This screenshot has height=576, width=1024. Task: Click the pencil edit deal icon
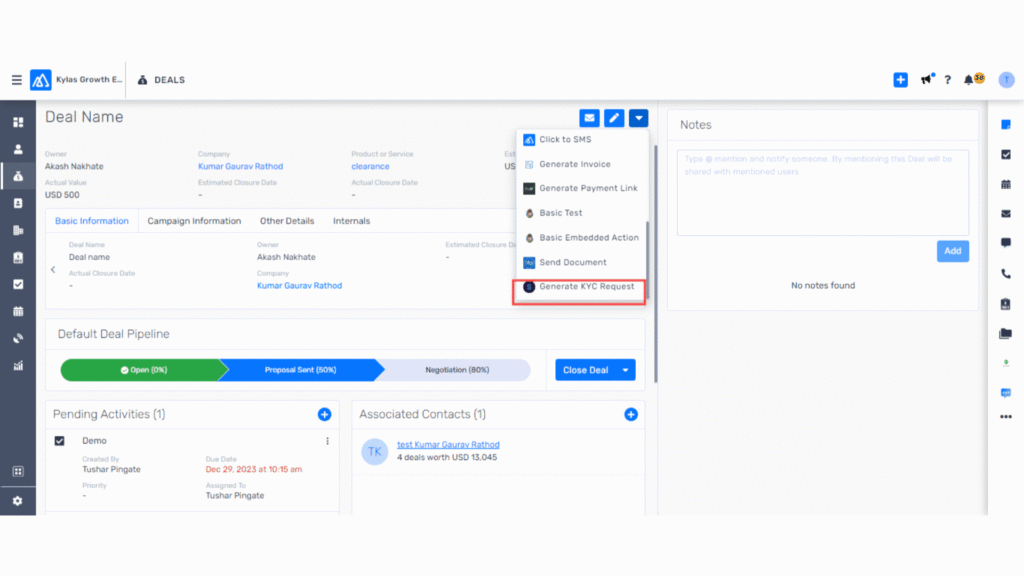tap(614, 118)
